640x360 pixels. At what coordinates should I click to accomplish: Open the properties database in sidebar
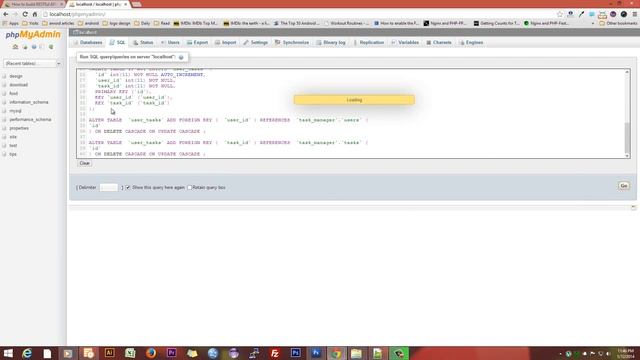pos(19,128)
